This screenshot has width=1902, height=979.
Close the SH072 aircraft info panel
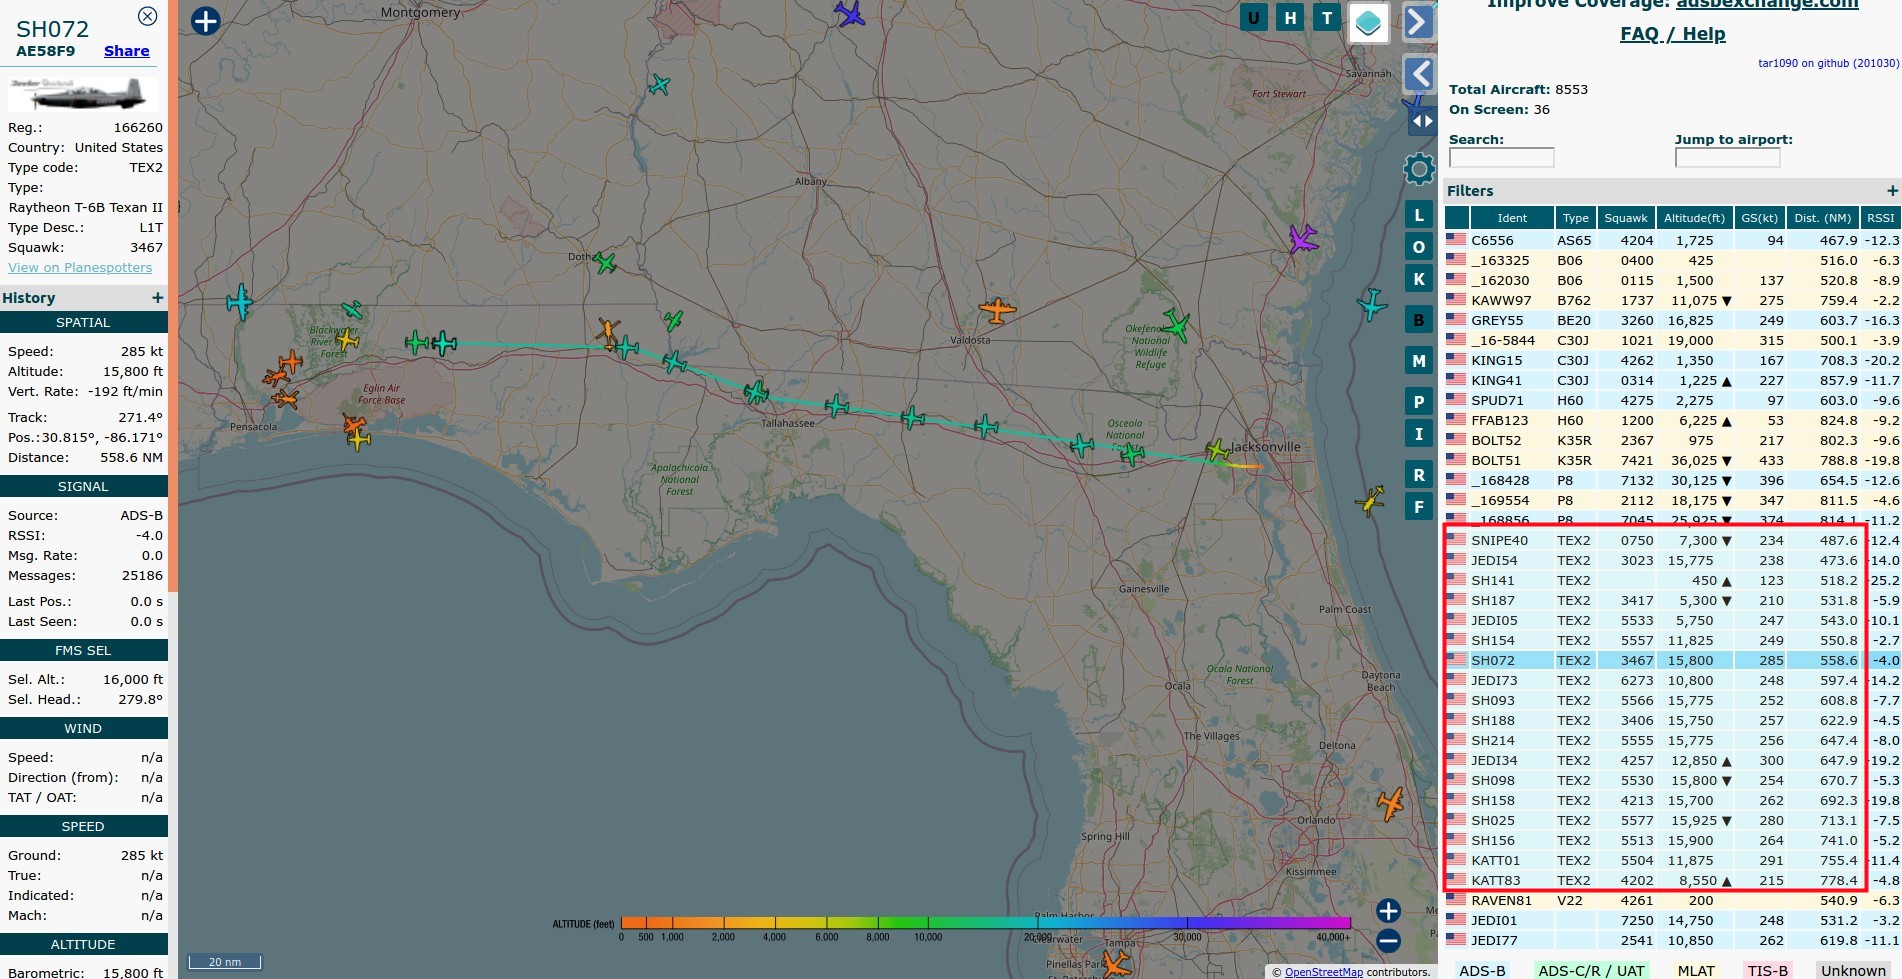147,16
